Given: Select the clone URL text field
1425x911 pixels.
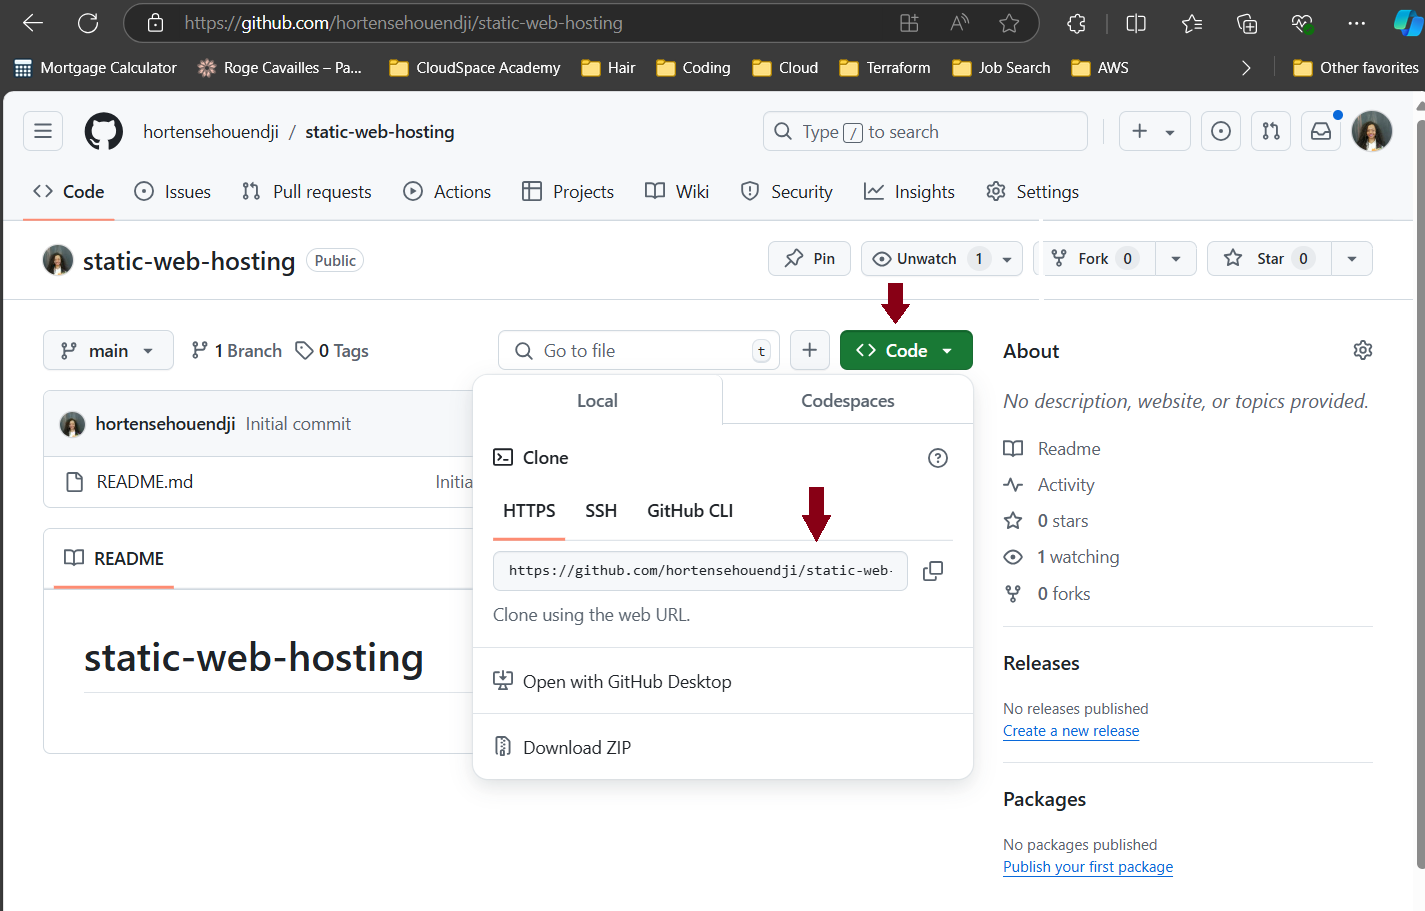Looking at the screenshot, I should 700,571.
